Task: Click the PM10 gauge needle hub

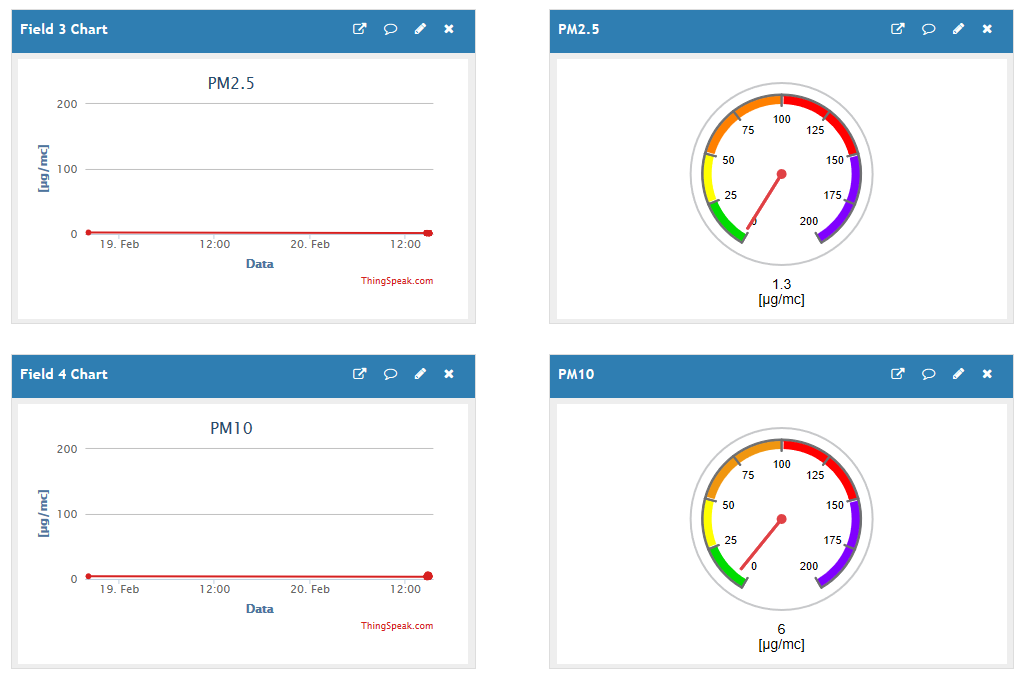Action: (x=782, y=519)
